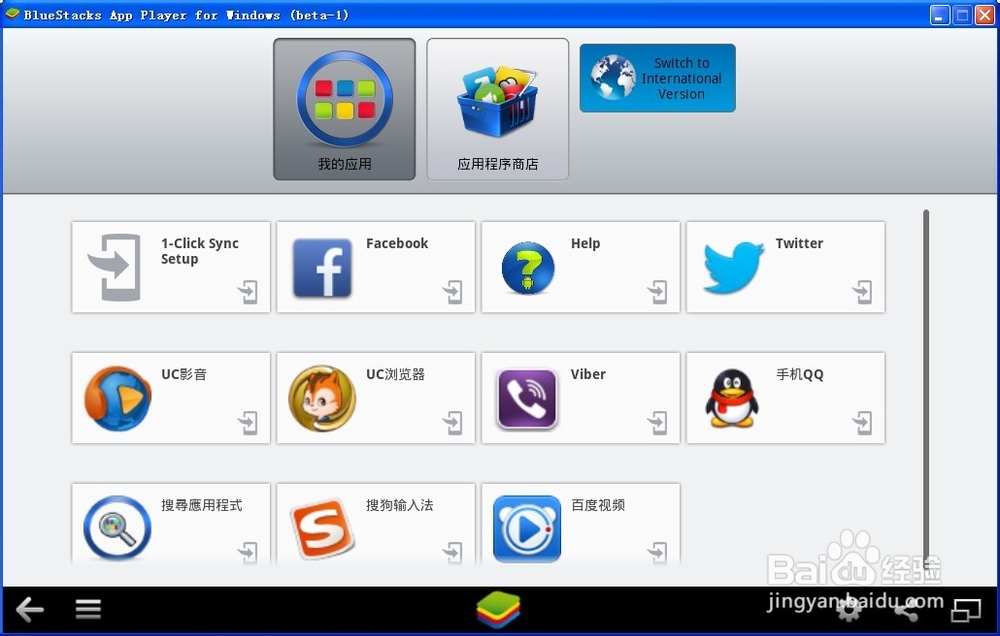This screenshot has height=636, width=1000.
Task: Click the Twitter label text
Action: click(x=799, y=243)
